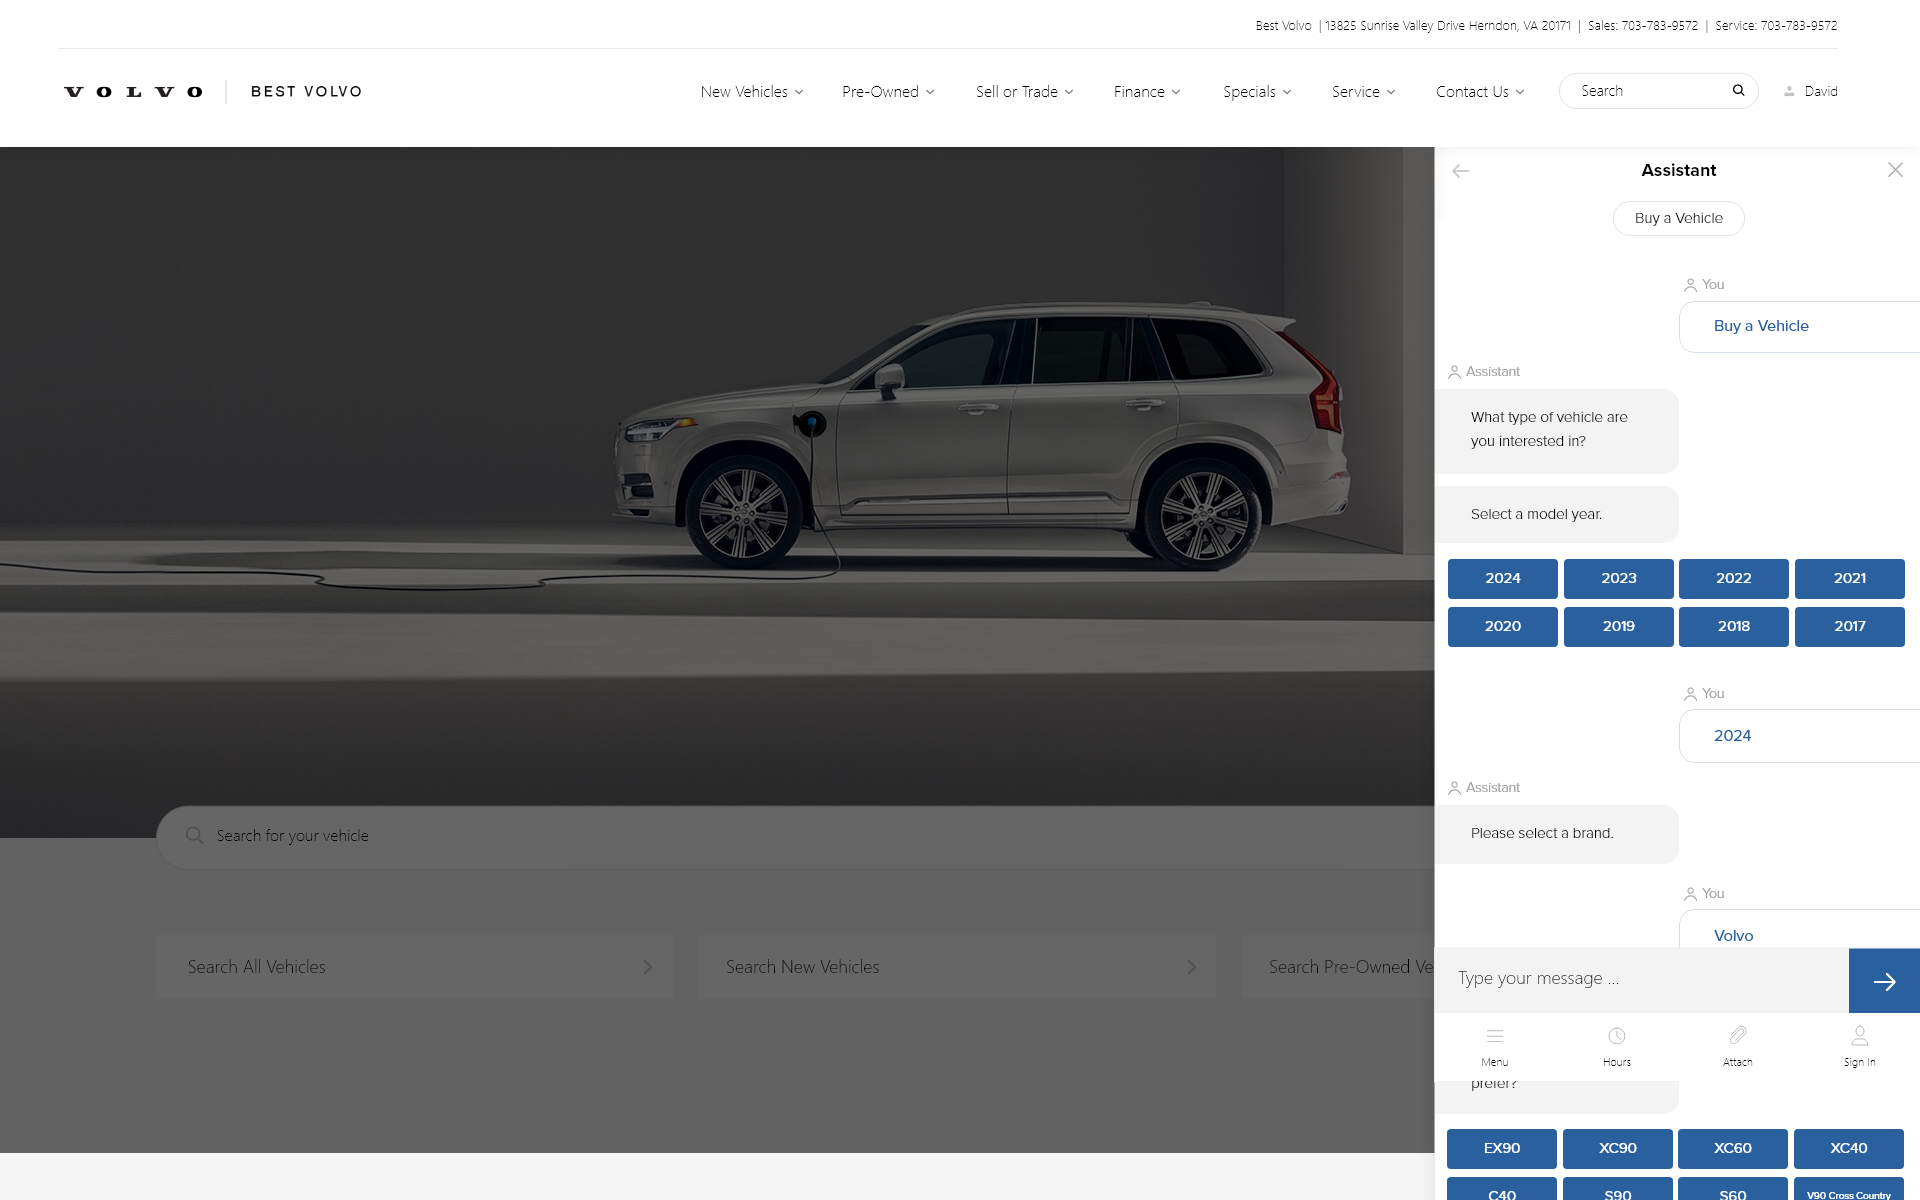The width and height of the screenshot is (1920, 1200).
Task: Click the Assistant panel title
Action: click(1678, 170)
